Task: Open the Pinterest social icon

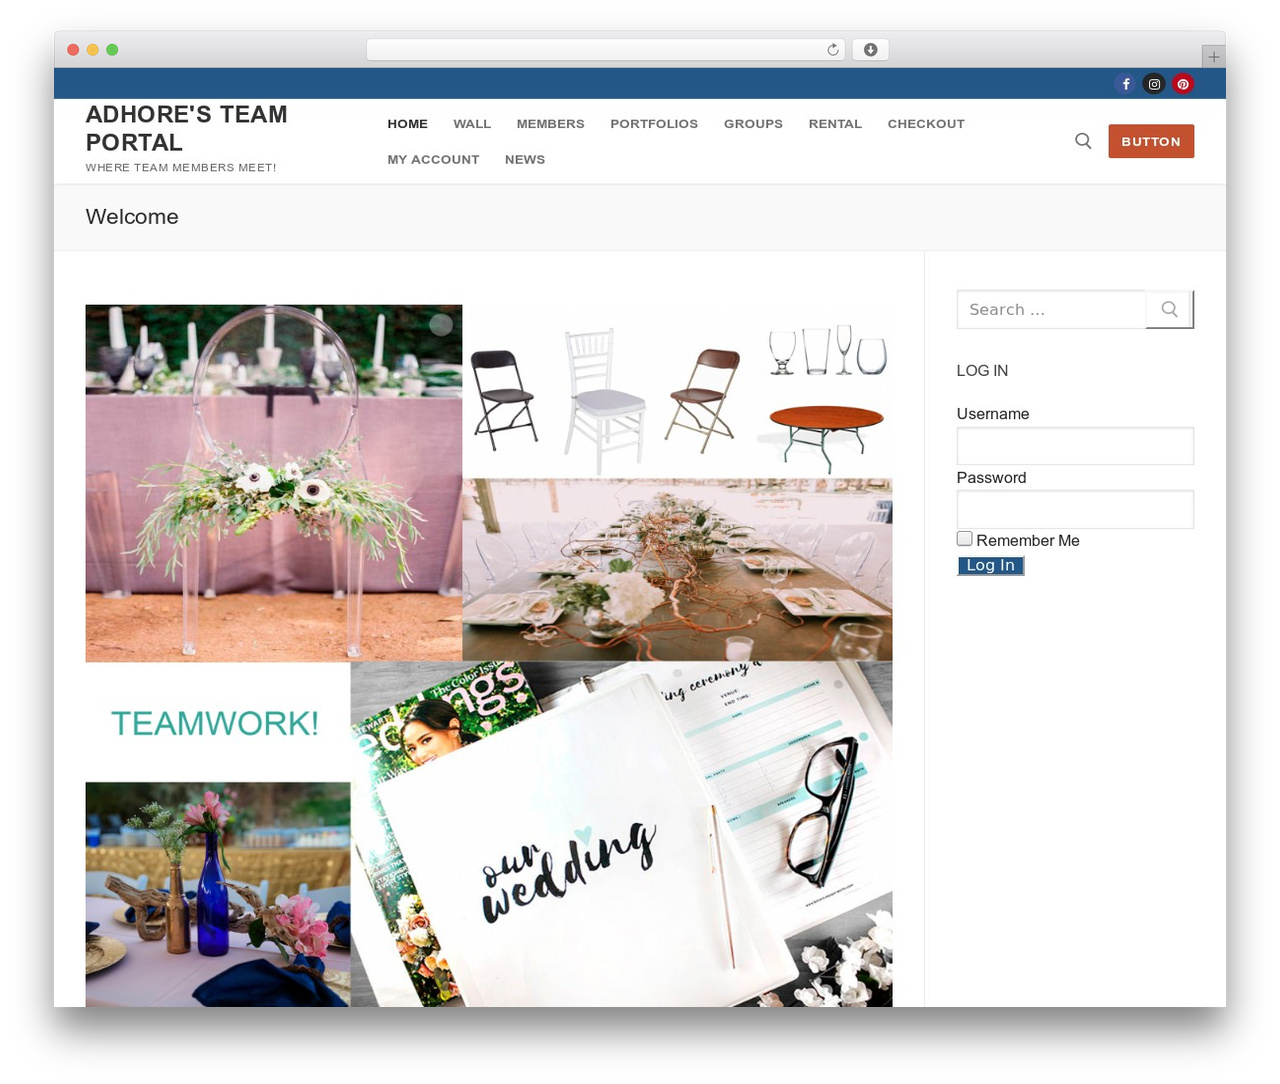Action: [1183, 84]
